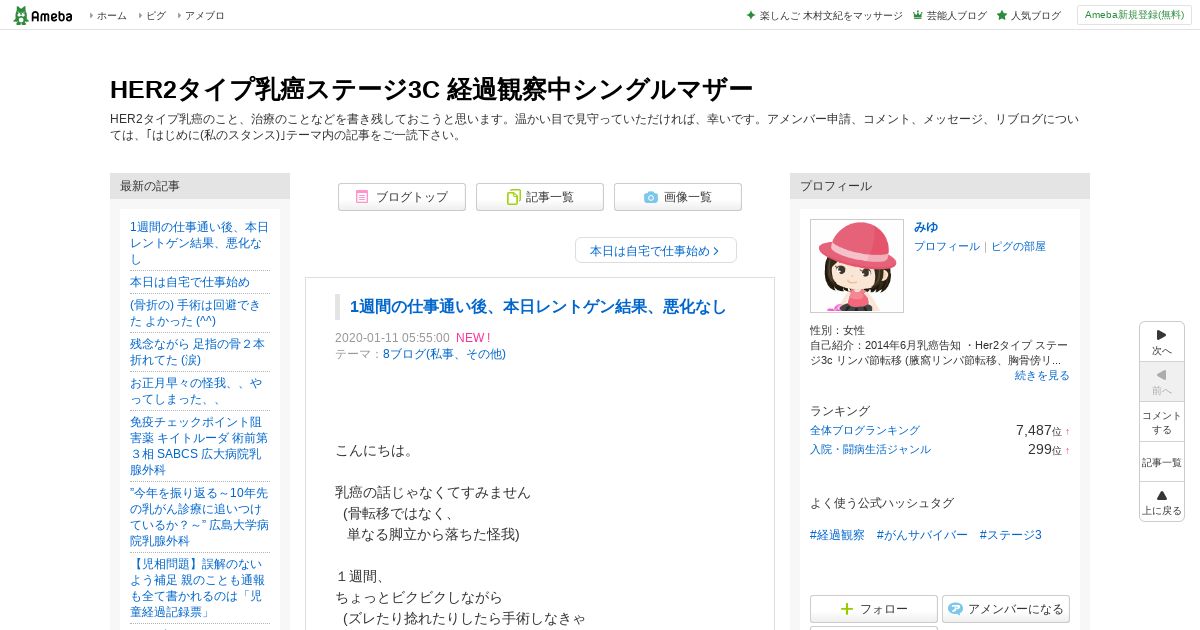Click Ameba新規登録(無料) button
Image resolution: width=1200 pixels, height=630 pixels.
(x=1134, y=15)
